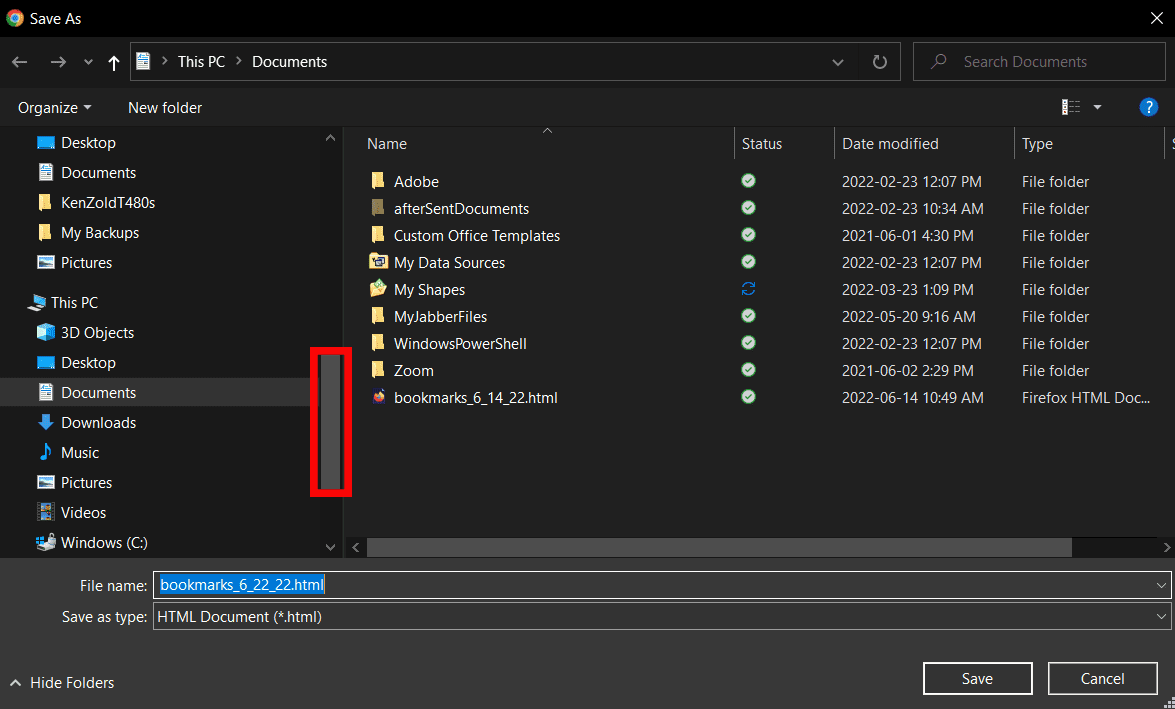Click the bookmarks_6_14_22.html file icon
Viewport: 1175px width, 709px height.
pyautogui.click(x=378, y=396)
